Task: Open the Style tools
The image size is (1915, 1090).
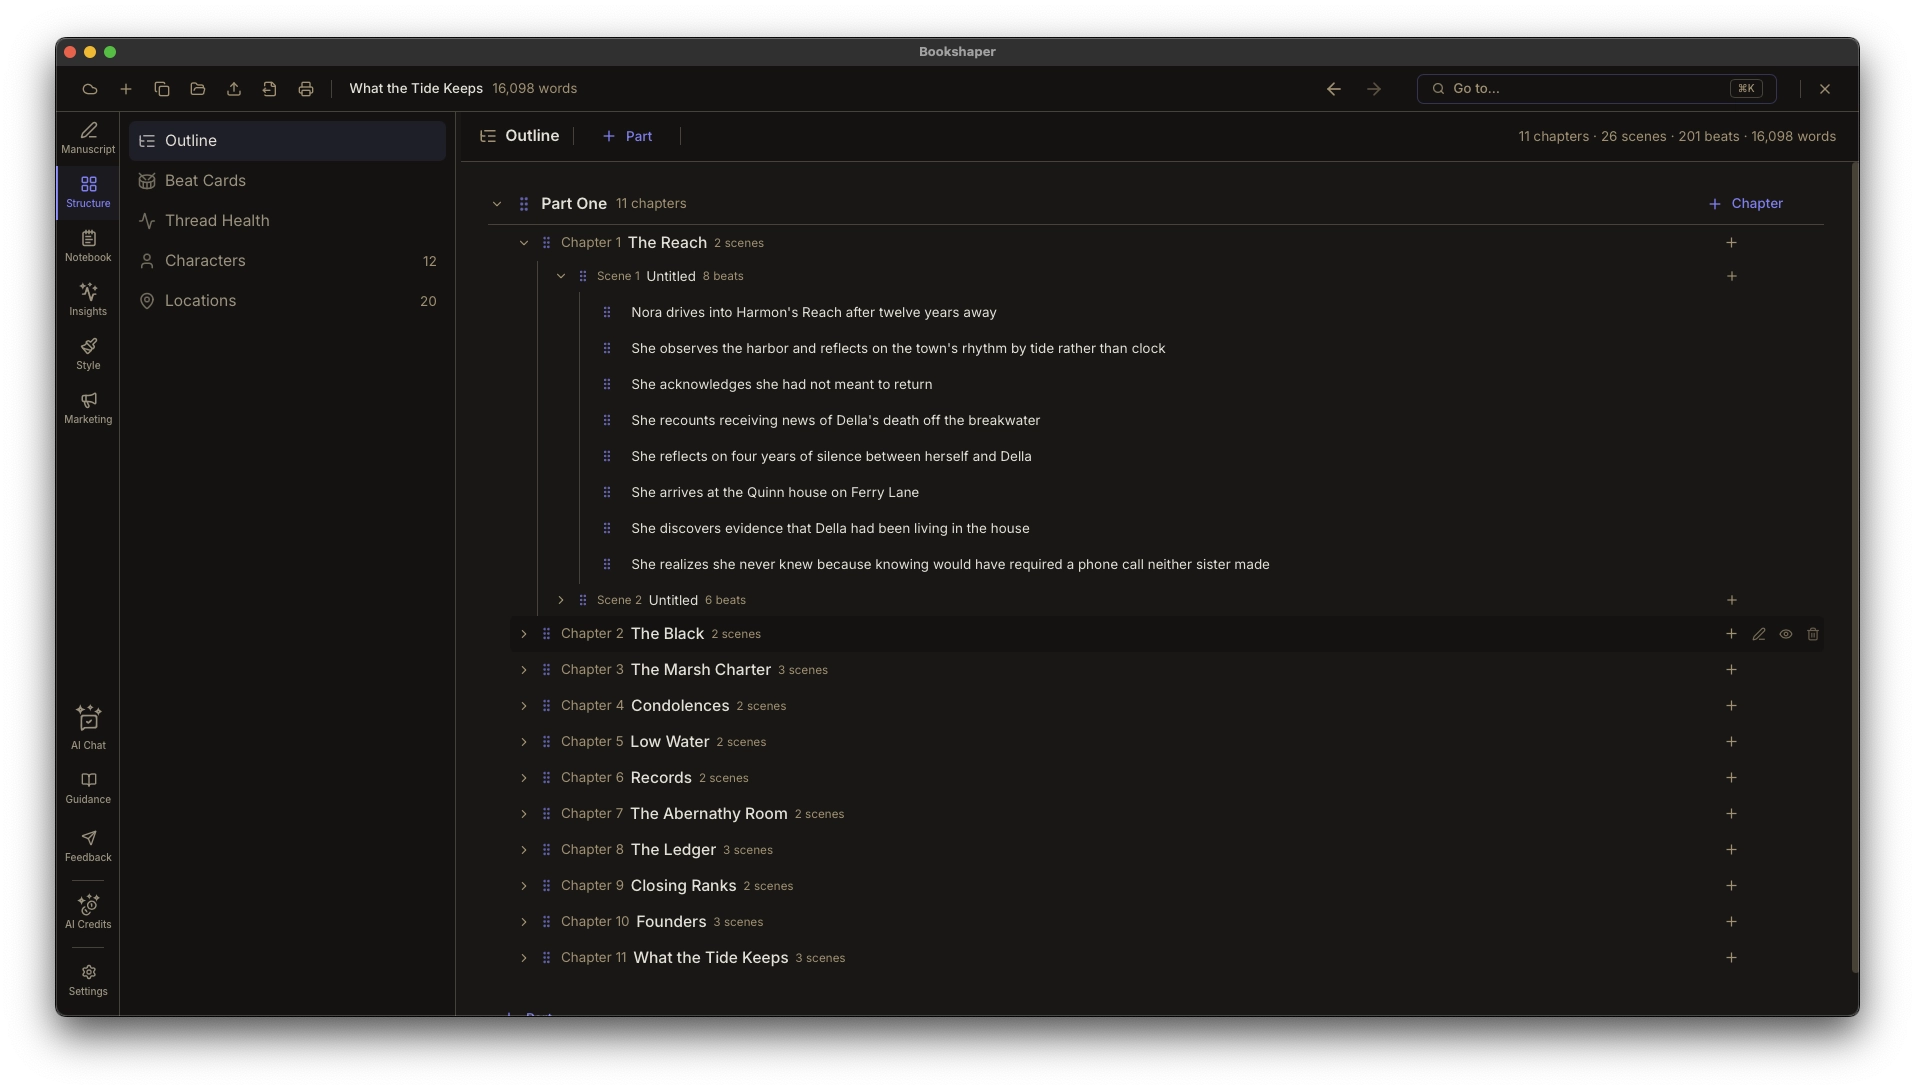Action: point(88,354)
